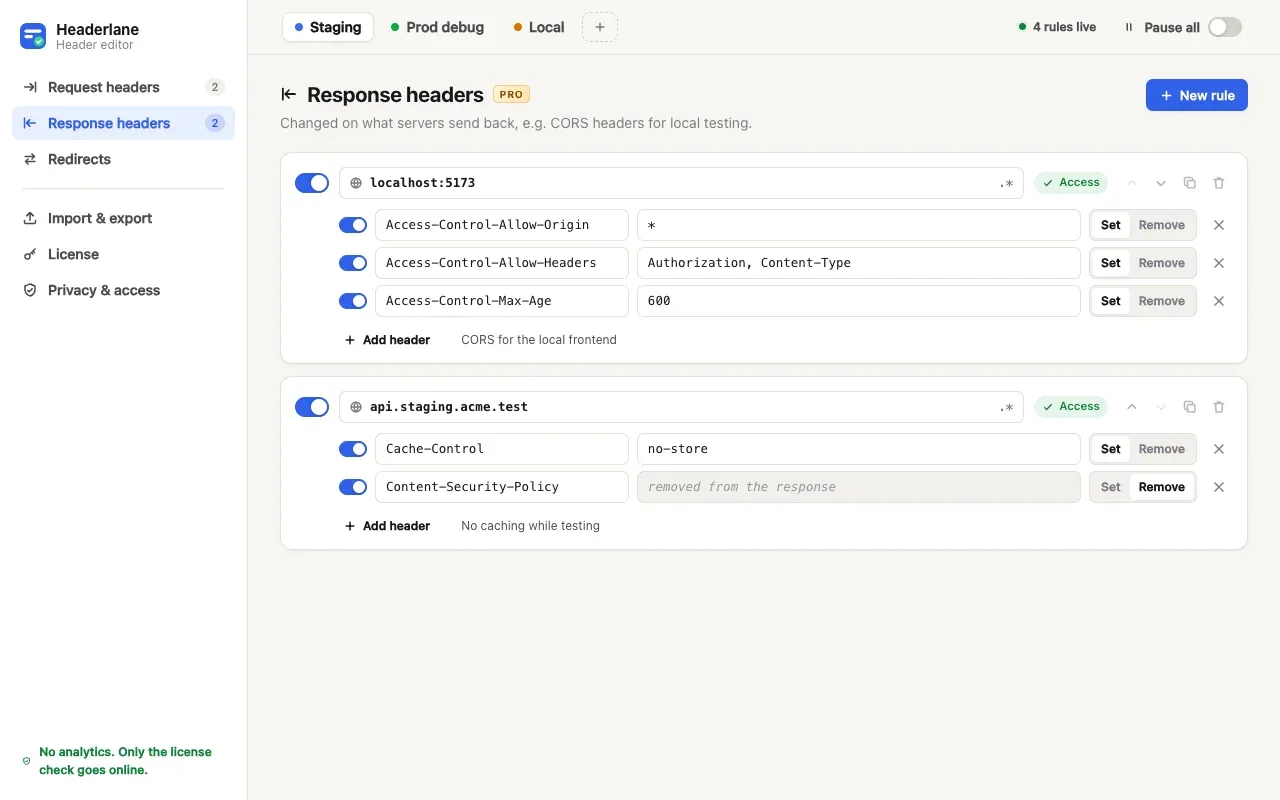Click the Access granted badge on localhost:5173
This screenshot has width=1280, height=800.
click(x=1071, y=183)
